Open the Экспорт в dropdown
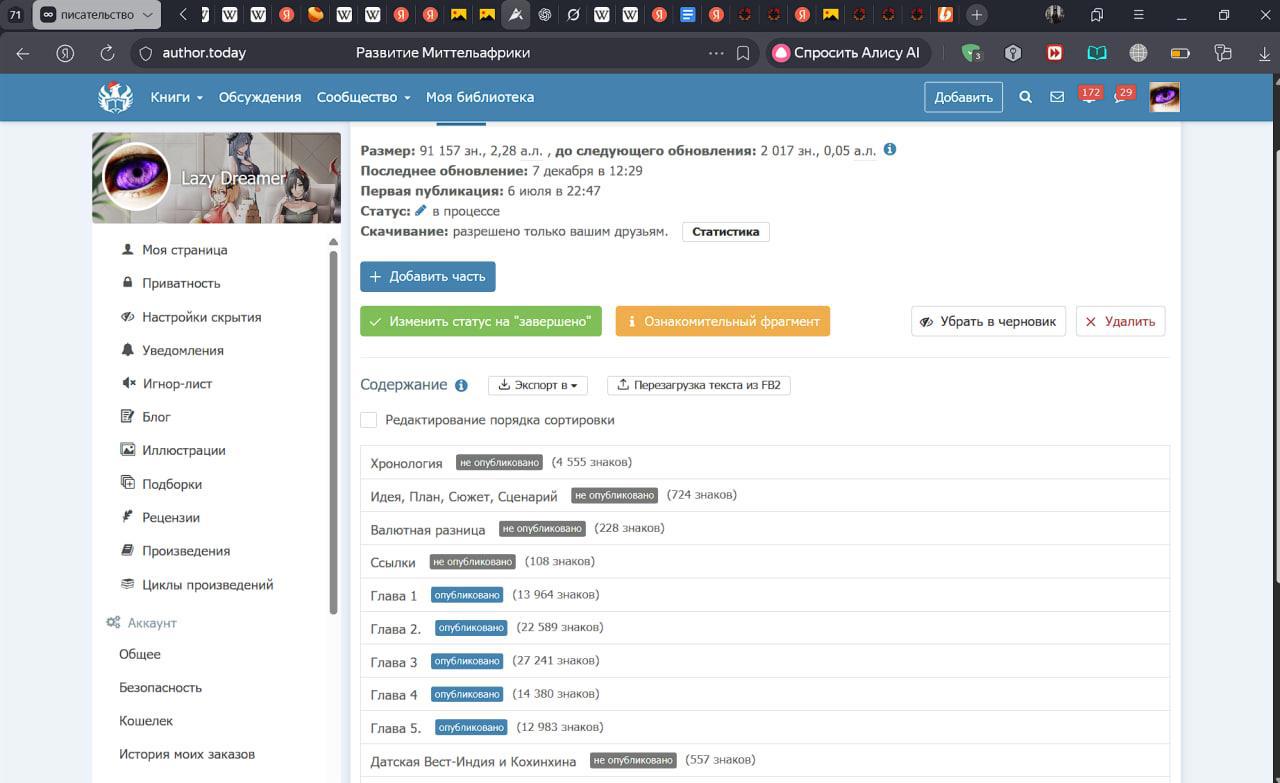This screenshot has height=783, width=1280. pos(537,385)
